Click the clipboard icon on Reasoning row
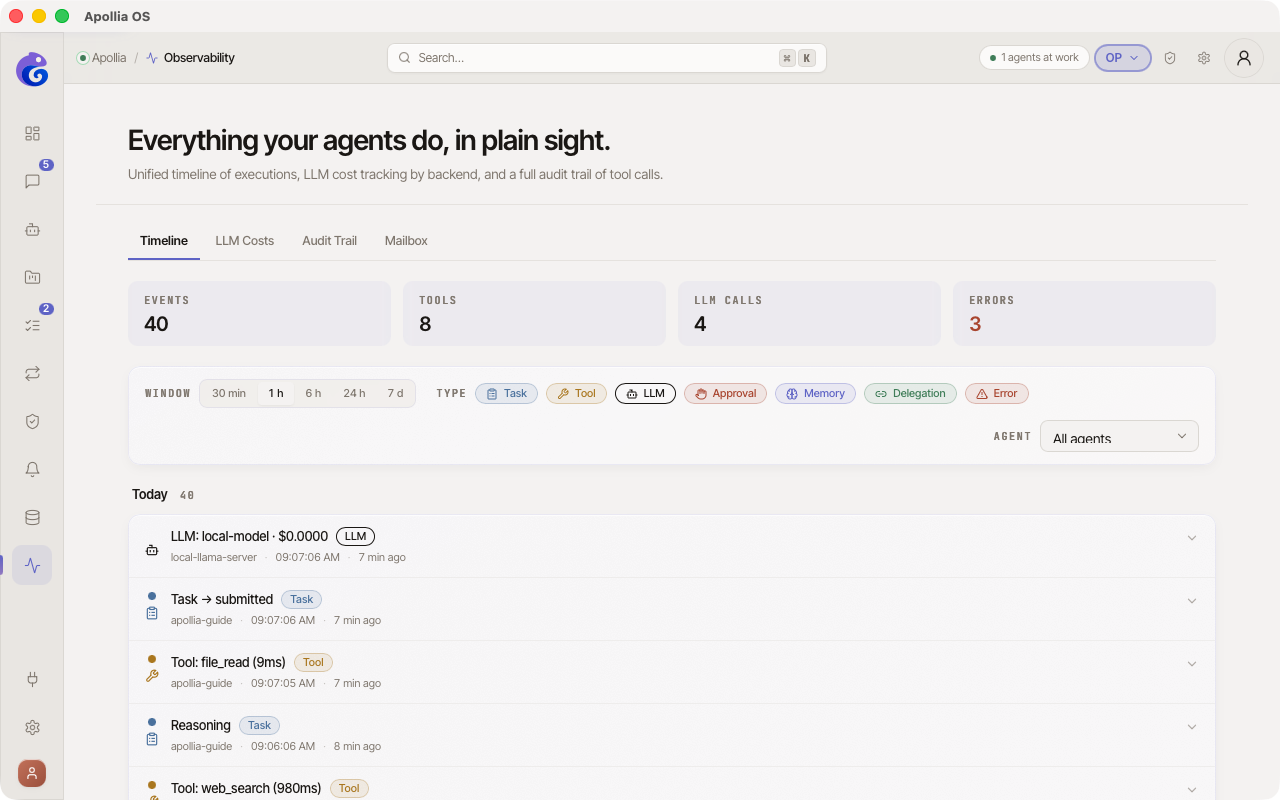This screenshot has width=1280, height=800. (x=152, y=739)
